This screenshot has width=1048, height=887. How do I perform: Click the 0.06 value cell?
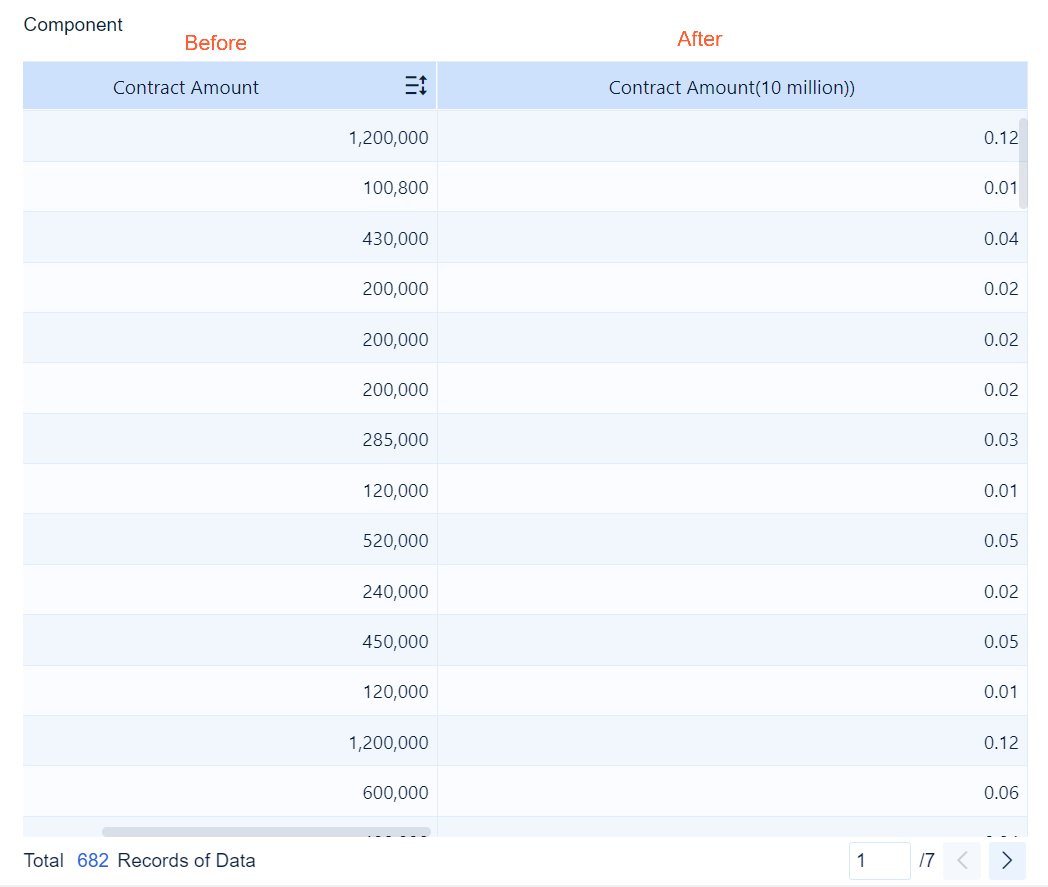point(1000,792)
